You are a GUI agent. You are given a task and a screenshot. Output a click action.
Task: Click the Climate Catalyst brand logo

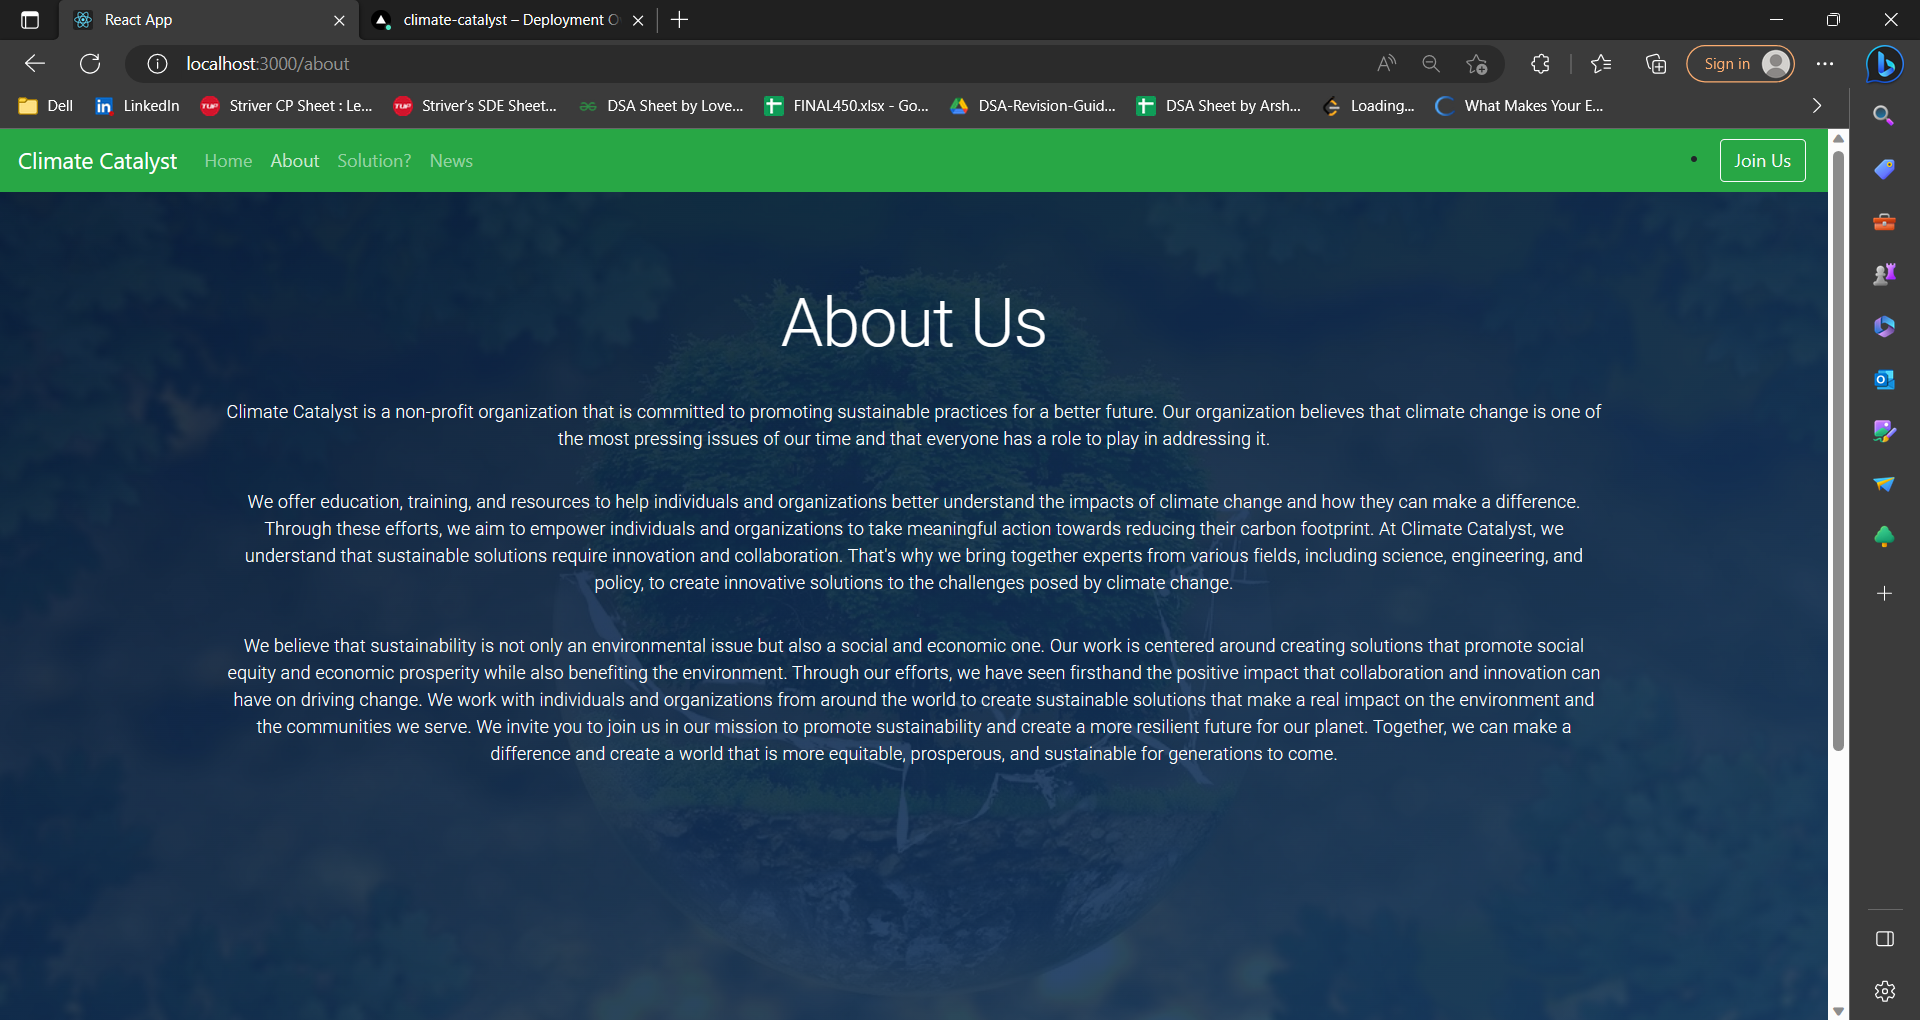(97, 161)
